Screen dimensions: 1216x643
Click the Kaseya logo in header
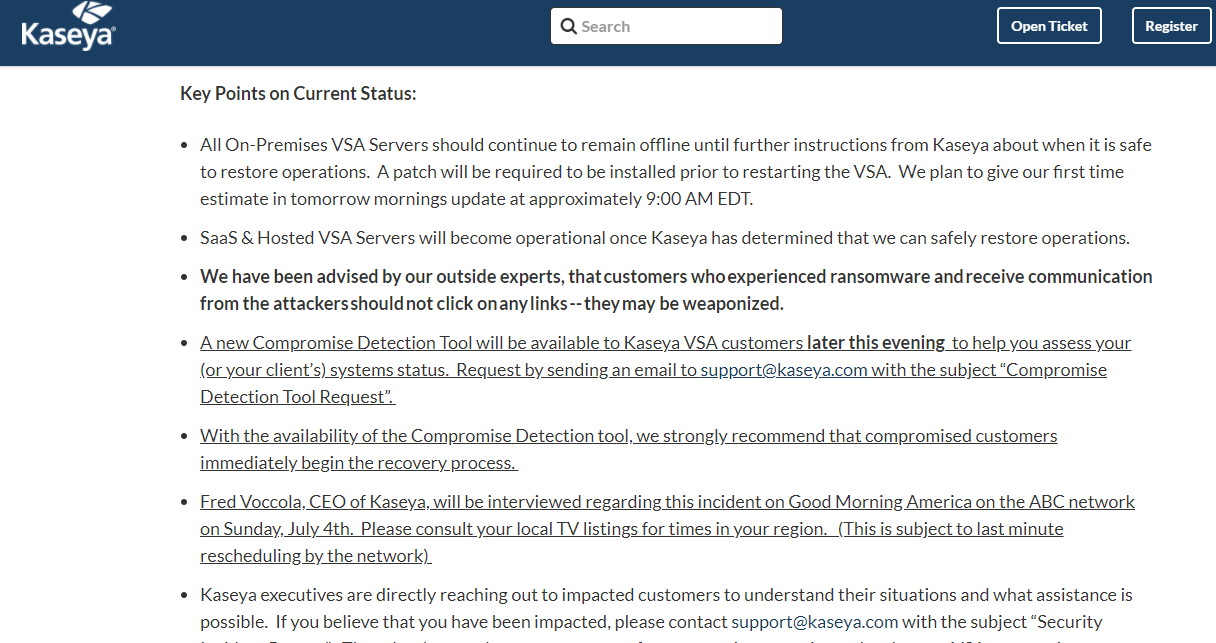pos(69,26)
